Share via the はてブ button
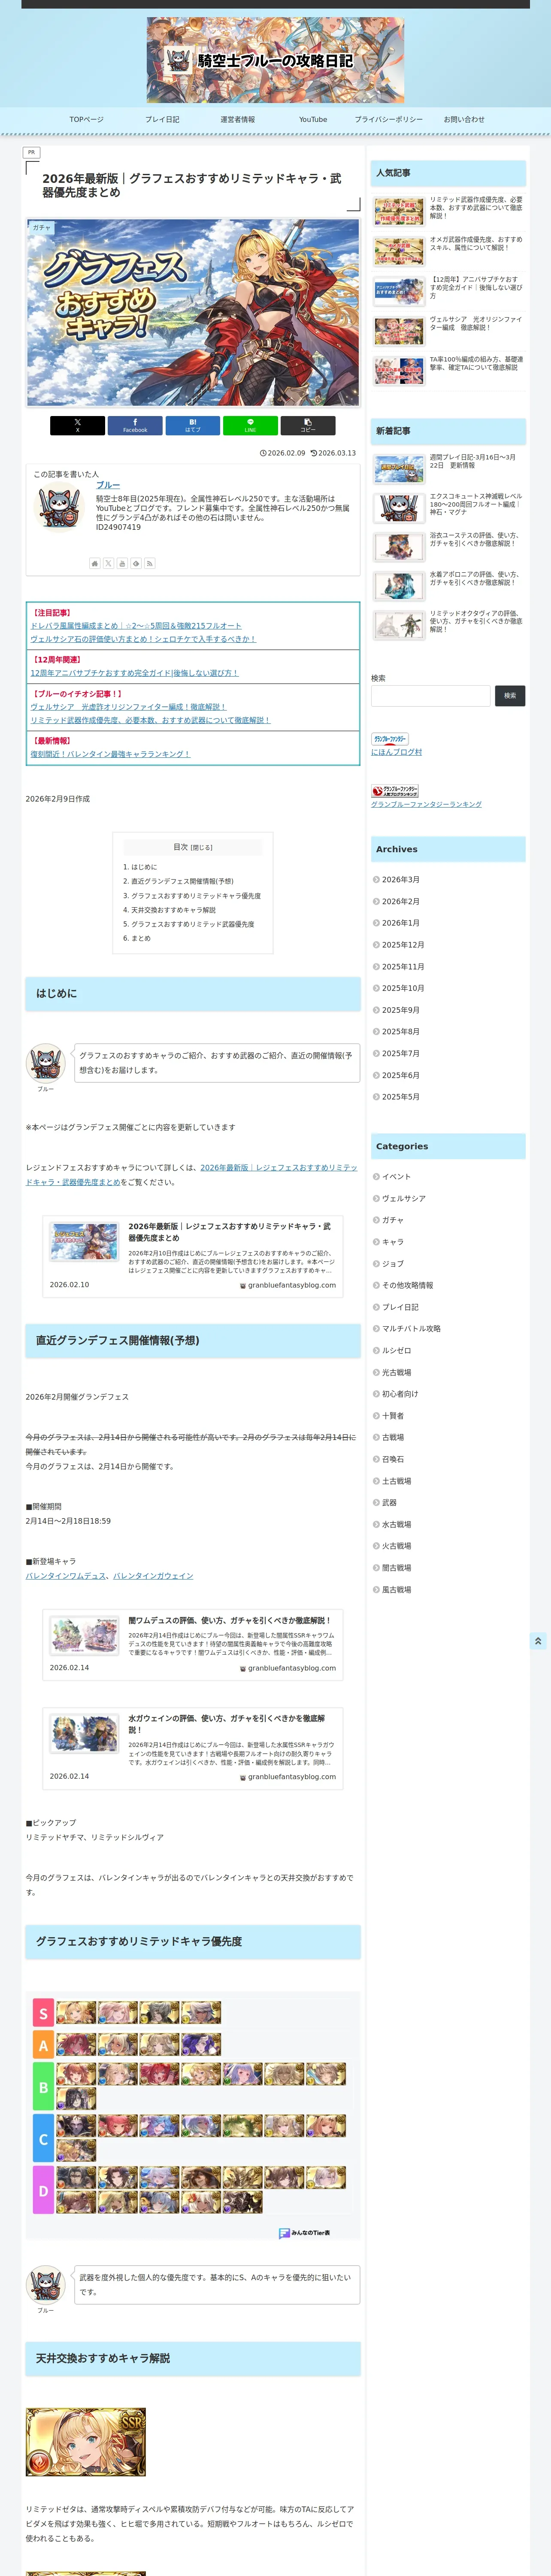551x2576 pixels. [x=193, y=425]
